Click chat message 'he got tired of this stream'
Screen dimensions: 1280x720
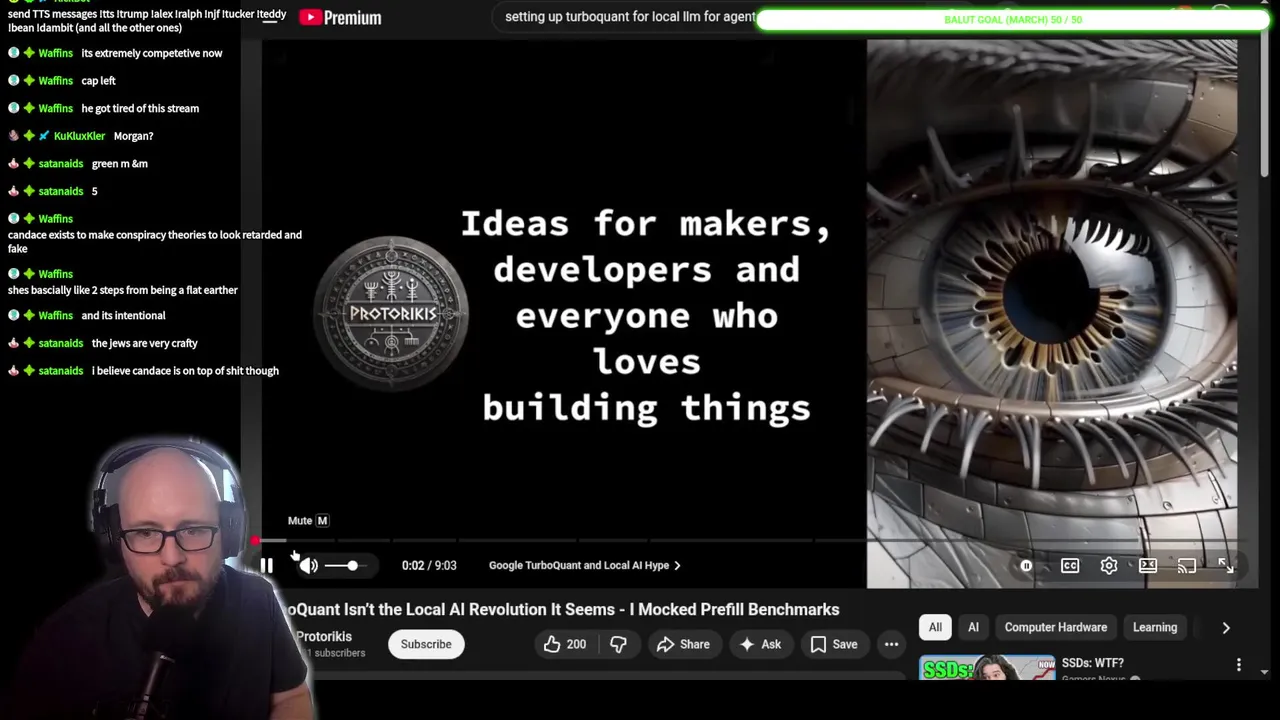140,108
